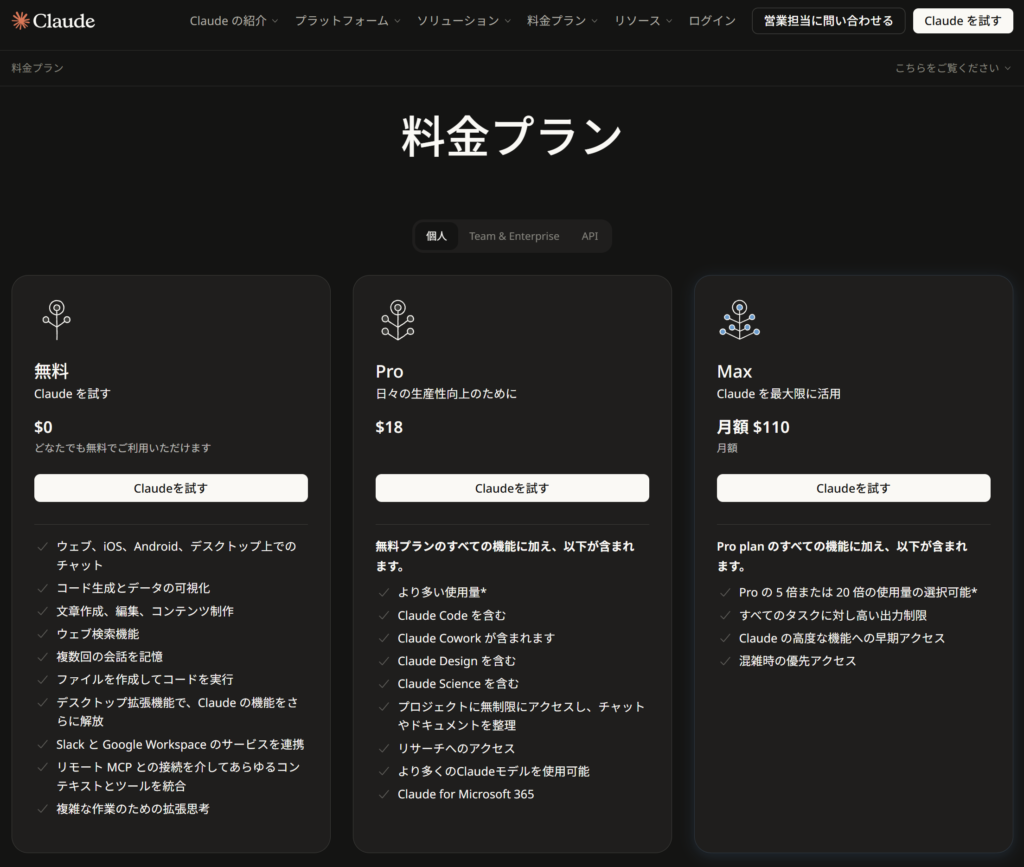Image resolution: width=1024 pixels, height=867 pixels.
Task: Click Claudeを試す in the 無料 card
Action: coord(171,488)
